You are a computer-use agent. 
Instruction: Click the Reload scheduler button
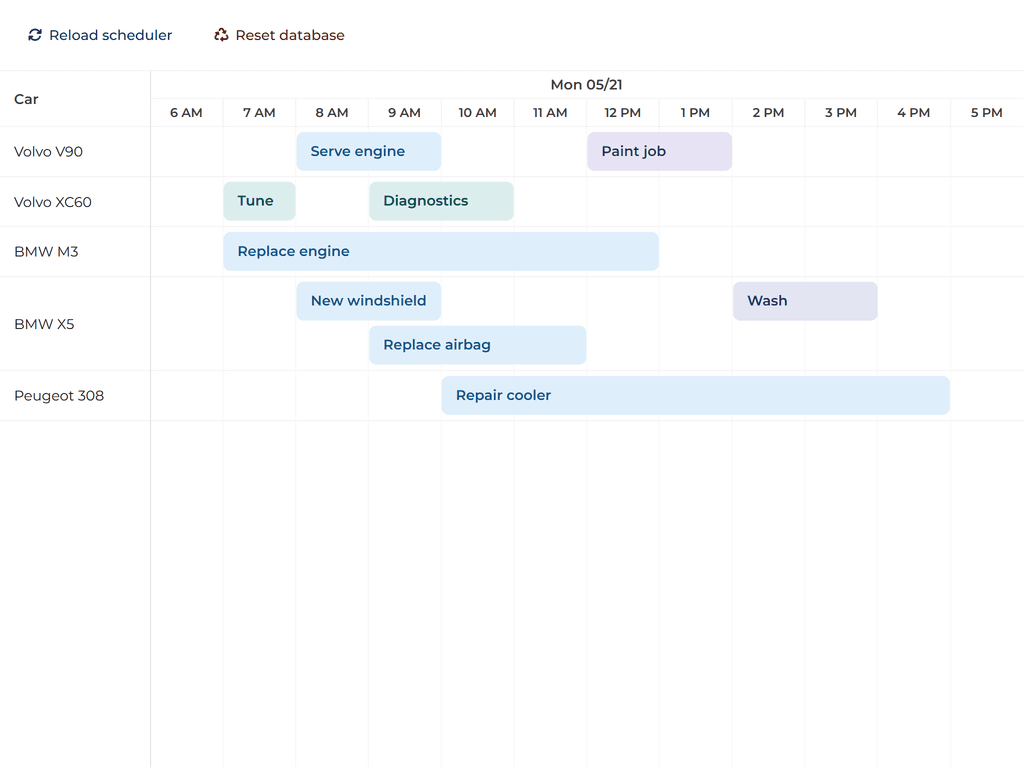pyautogui.click(x=100, y=34)
